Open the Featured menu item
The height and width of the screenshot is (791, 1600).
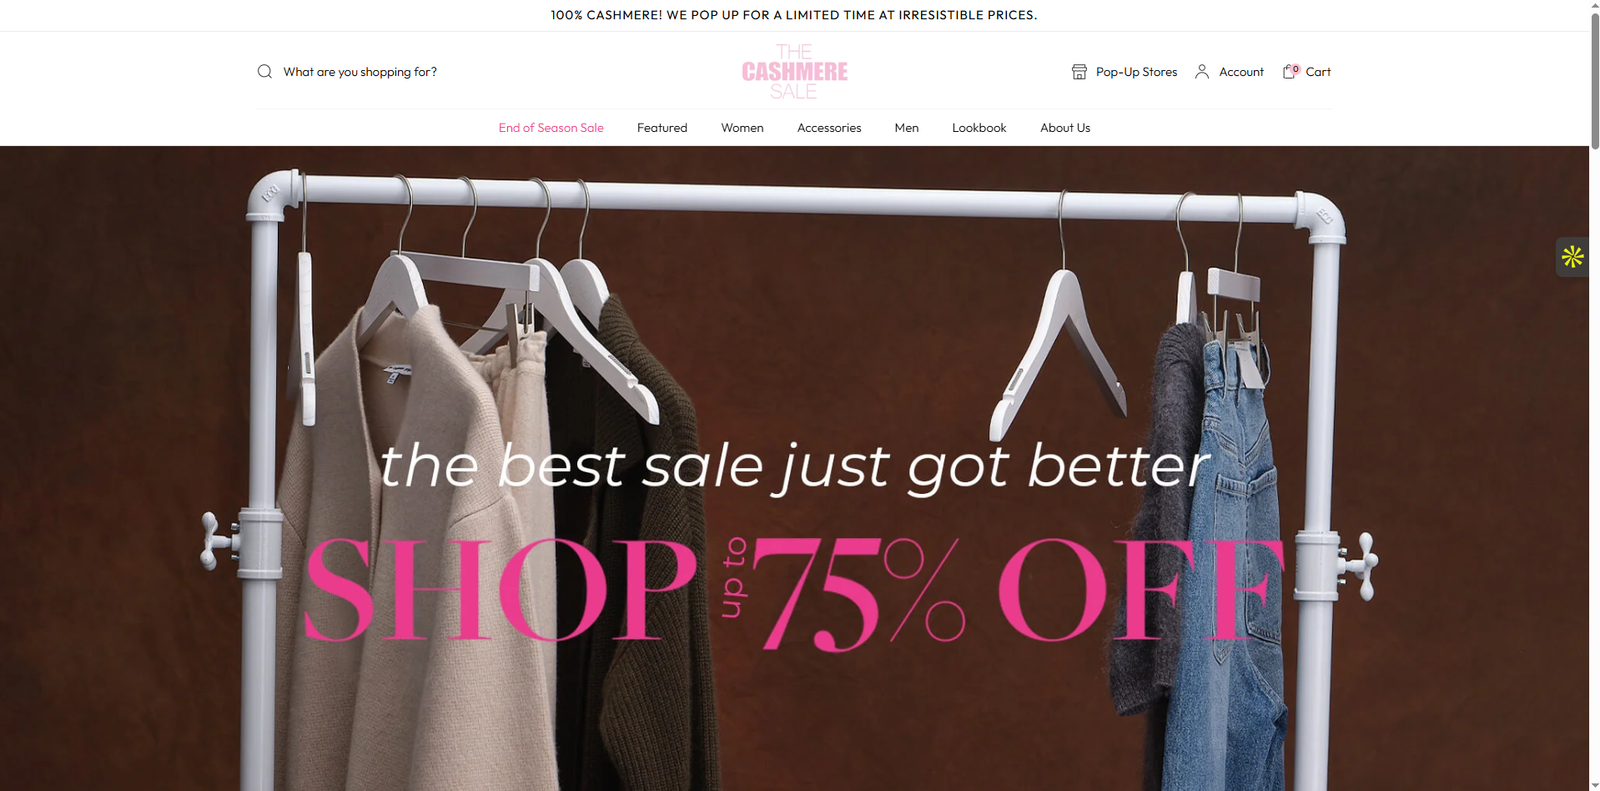tap(662, 128)
